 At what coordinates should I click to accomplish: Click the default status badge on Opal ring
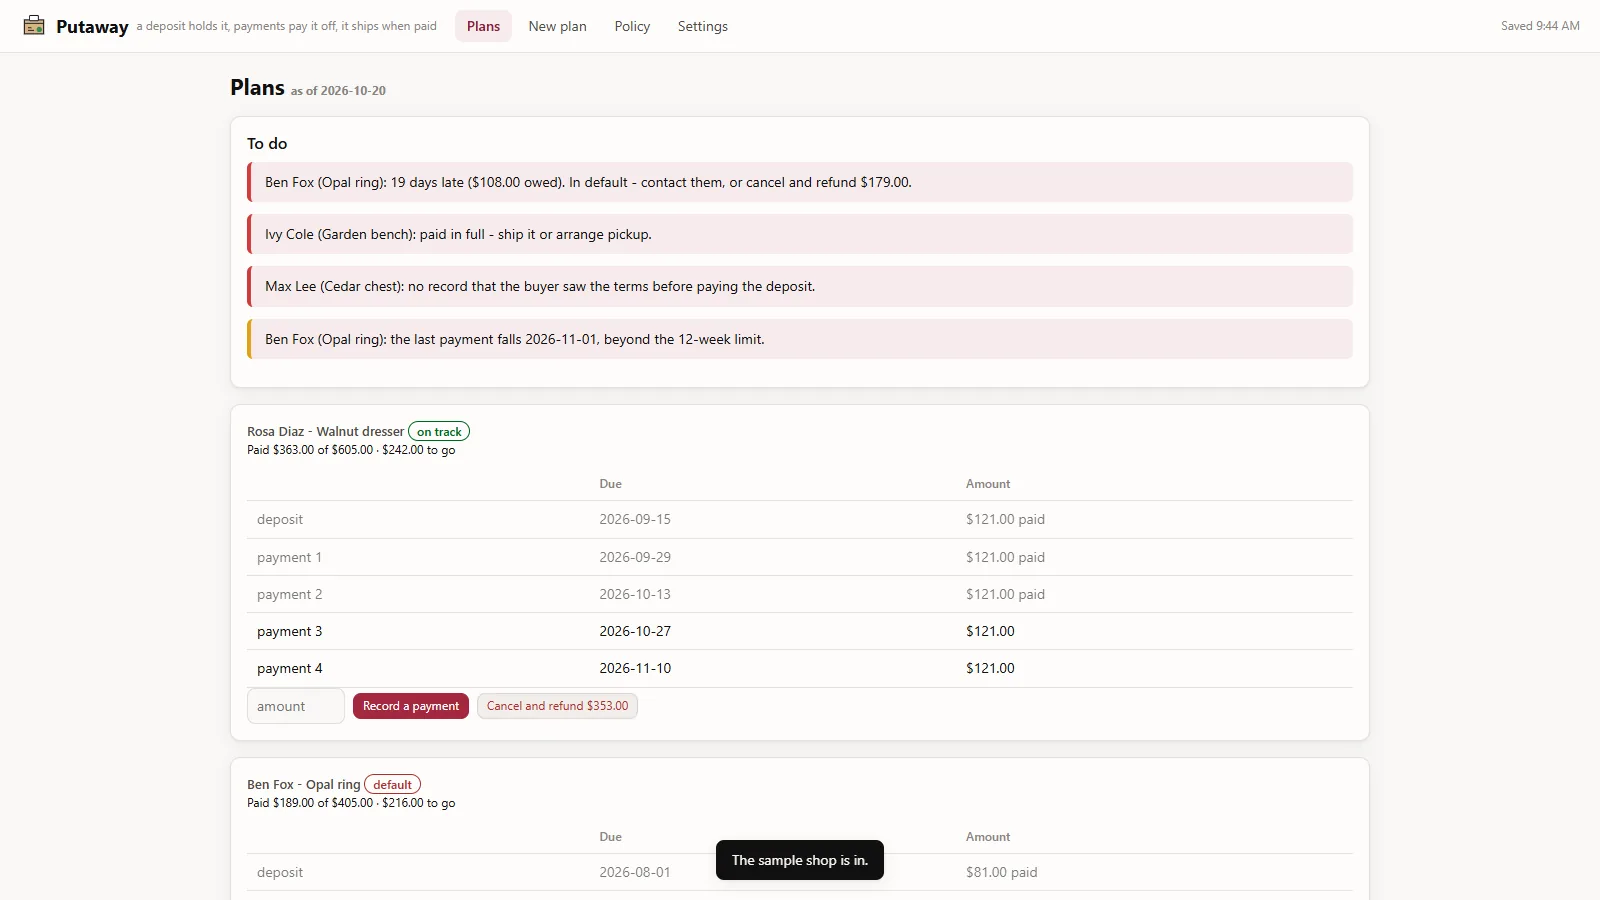point(392,785)
